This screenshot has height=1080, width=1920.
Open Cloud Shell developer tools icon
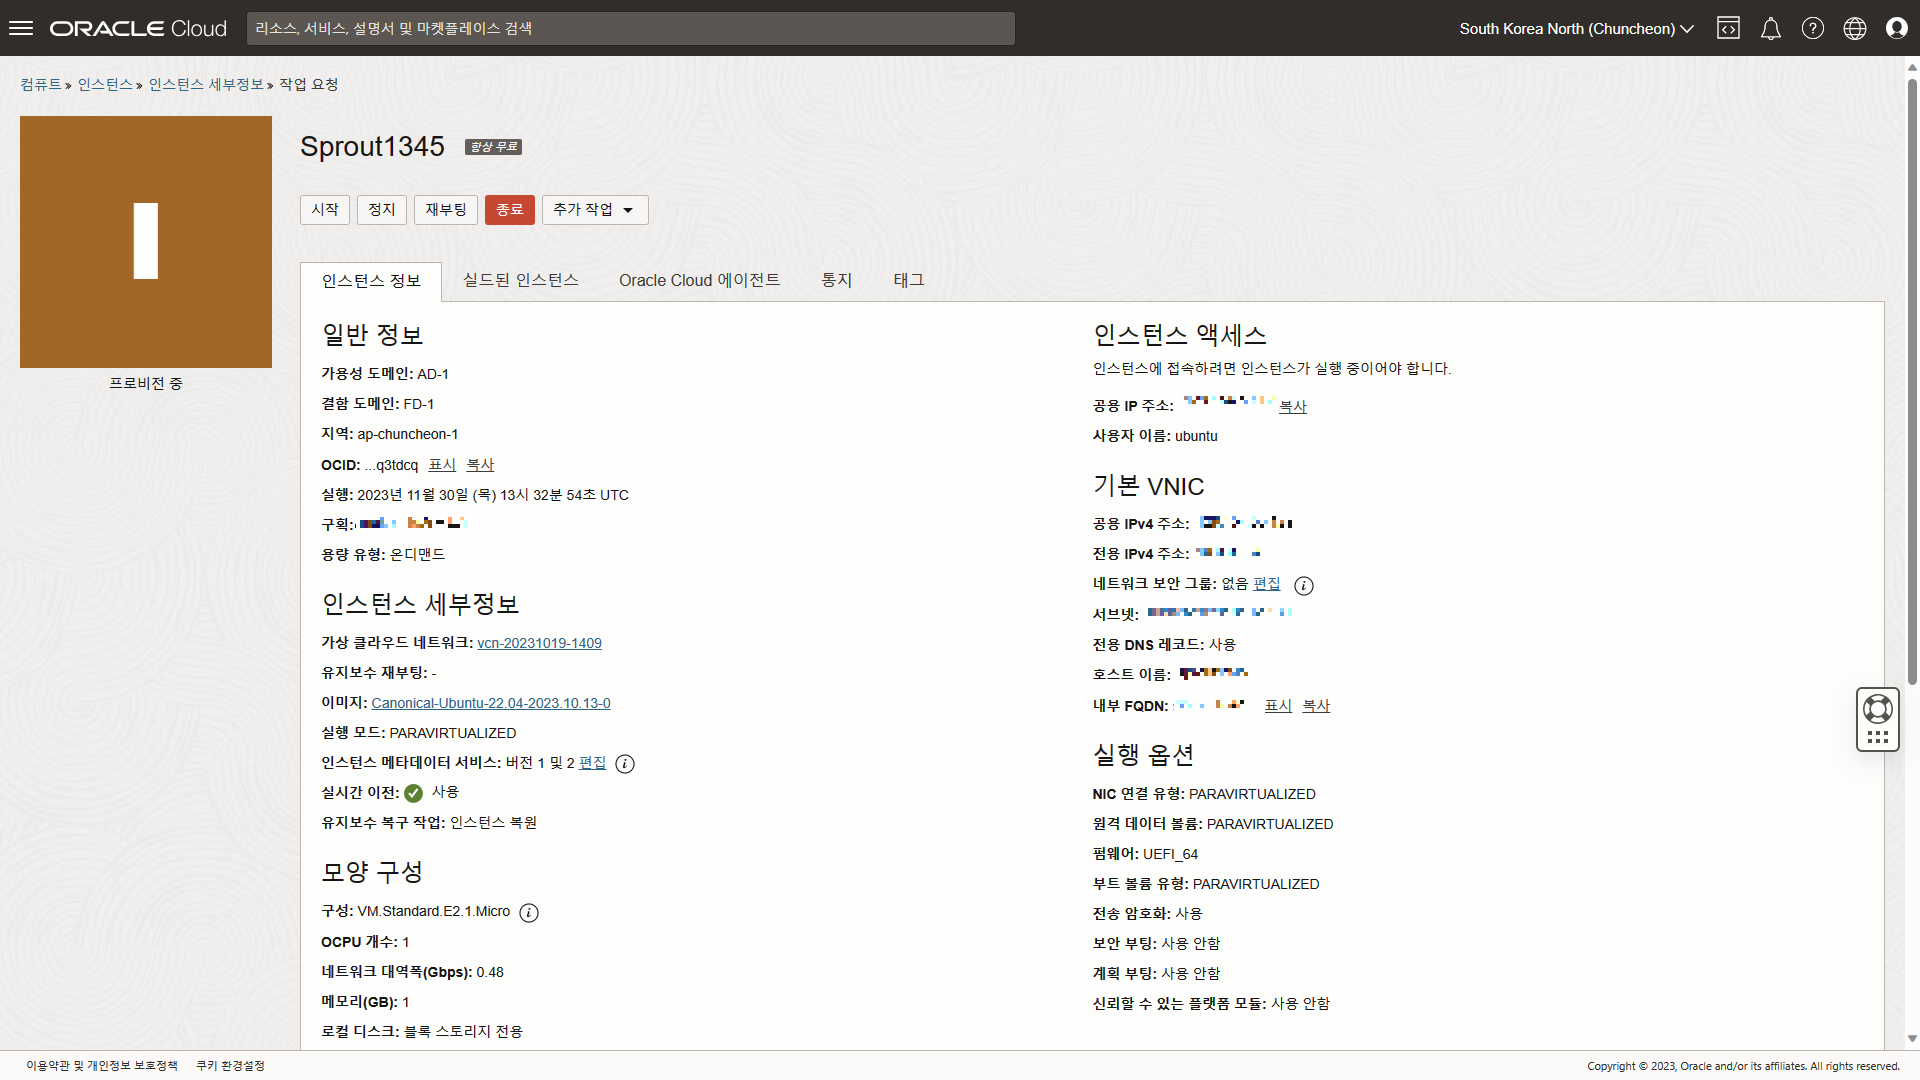[x=1728, y=28]
